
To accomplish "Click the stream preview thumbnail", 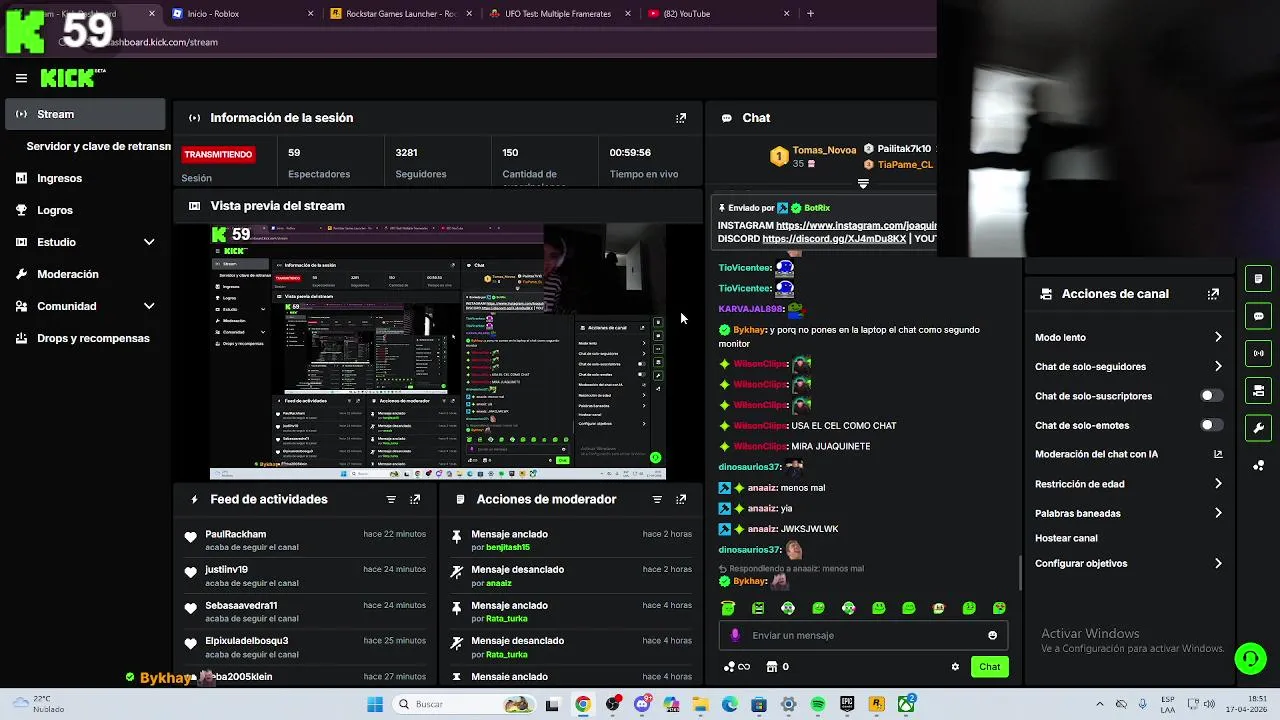I will pos(437,352).
